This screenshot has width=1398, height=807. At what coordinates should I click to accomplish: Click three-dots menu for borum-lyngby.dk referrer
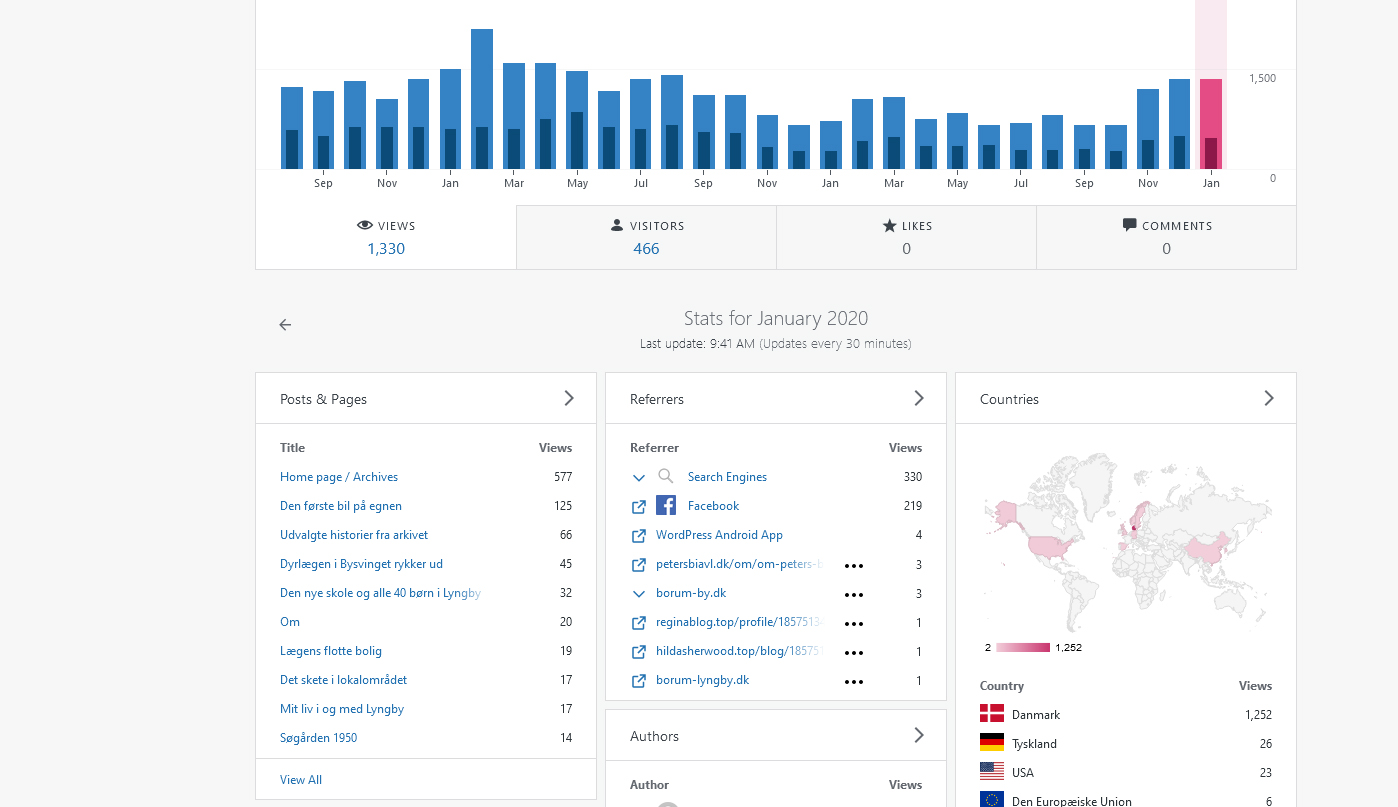pyautogui.click(x=853, y=681)
